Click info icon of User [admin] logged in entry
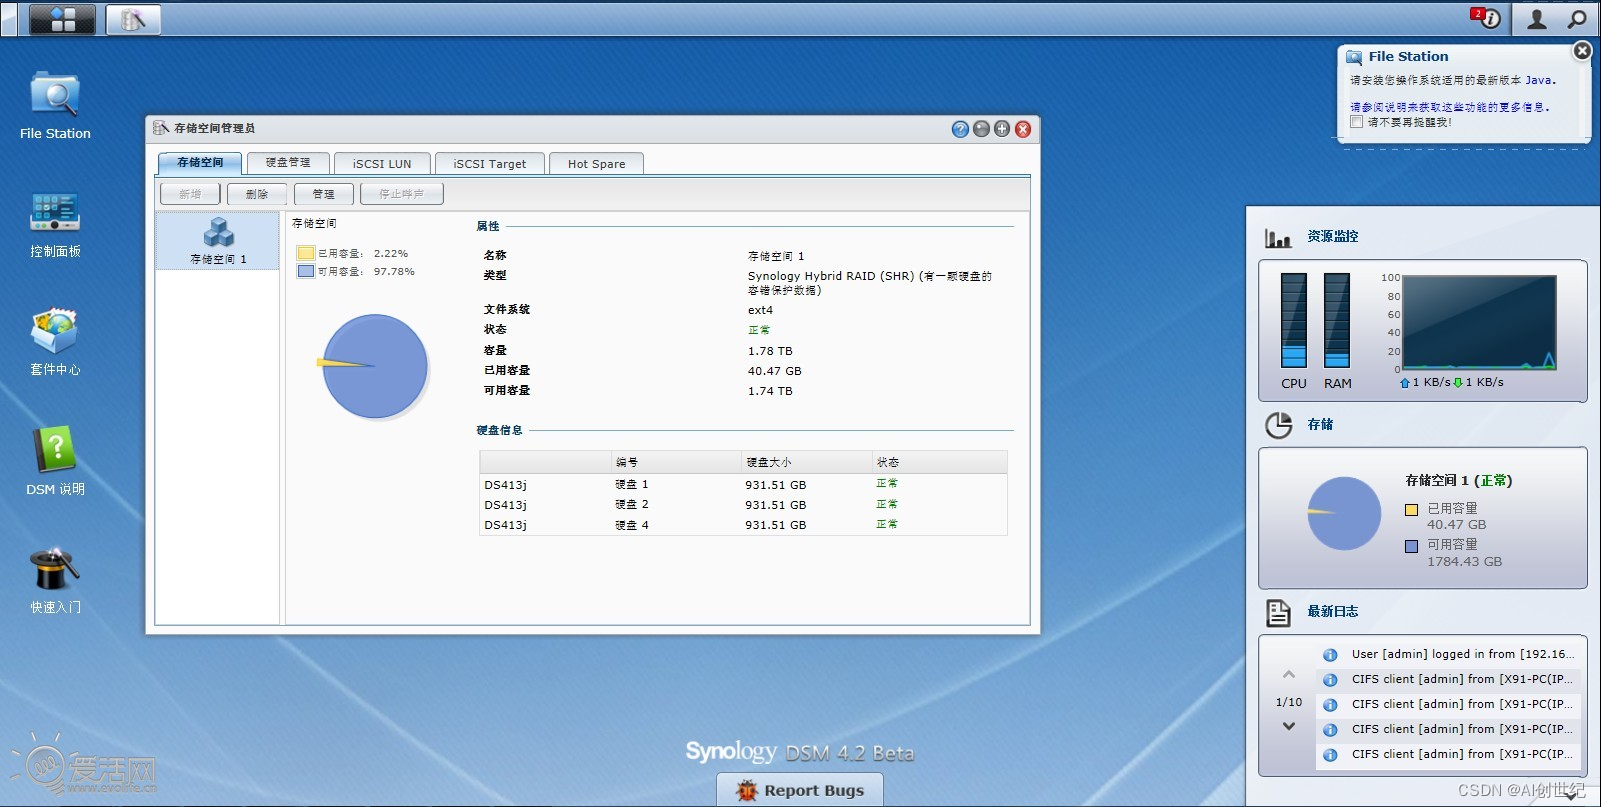The width and height of the screenshot is (1601, 807). pyautogui.click(x=1330, y=655)
